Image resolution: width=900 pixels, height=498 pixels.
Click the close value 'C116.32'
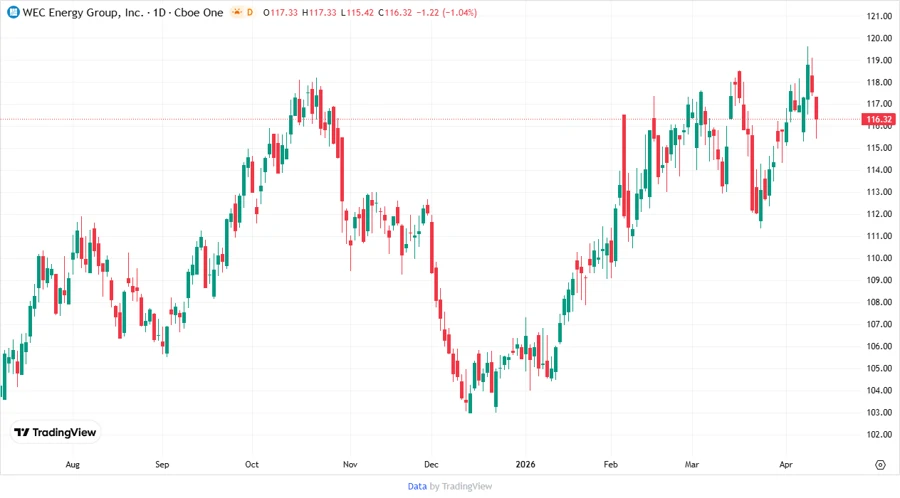tap(395, 12)
